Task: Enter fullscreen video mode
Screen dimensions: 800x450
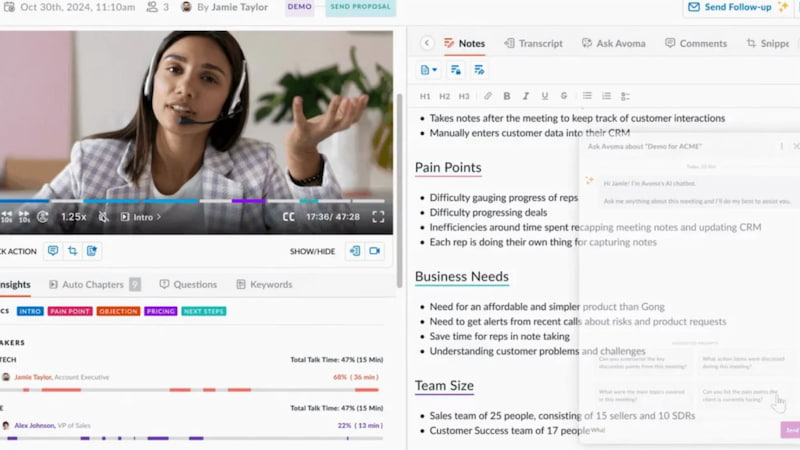Action: (378, 216)
